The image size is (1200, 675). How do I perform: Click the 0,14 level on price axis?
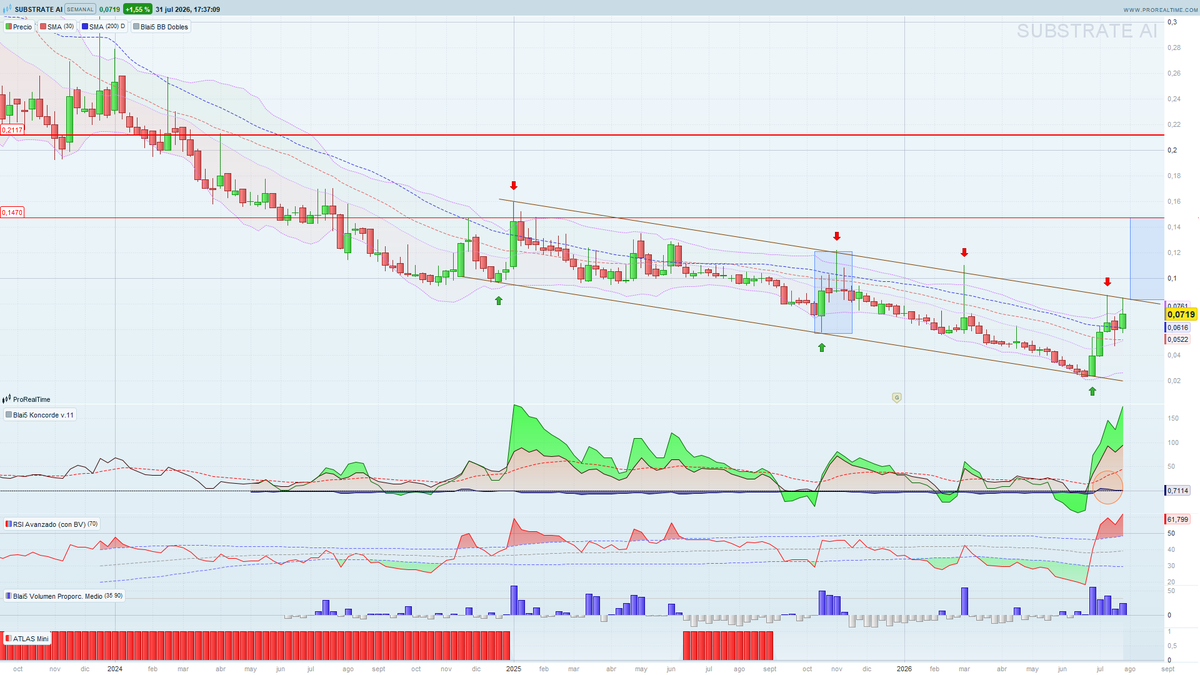pos(1175,227)
